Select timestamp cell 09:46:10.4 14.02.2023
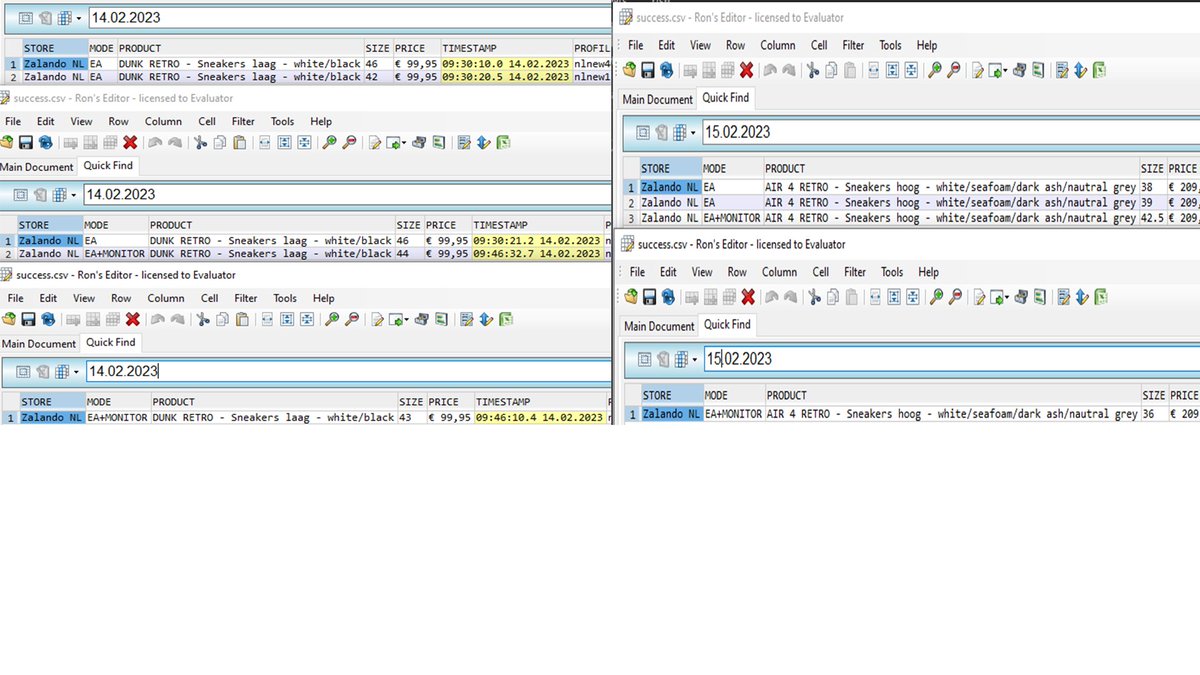Image resolution: width=1200 pixels, height=675 pixels. [x=539, y=417]
